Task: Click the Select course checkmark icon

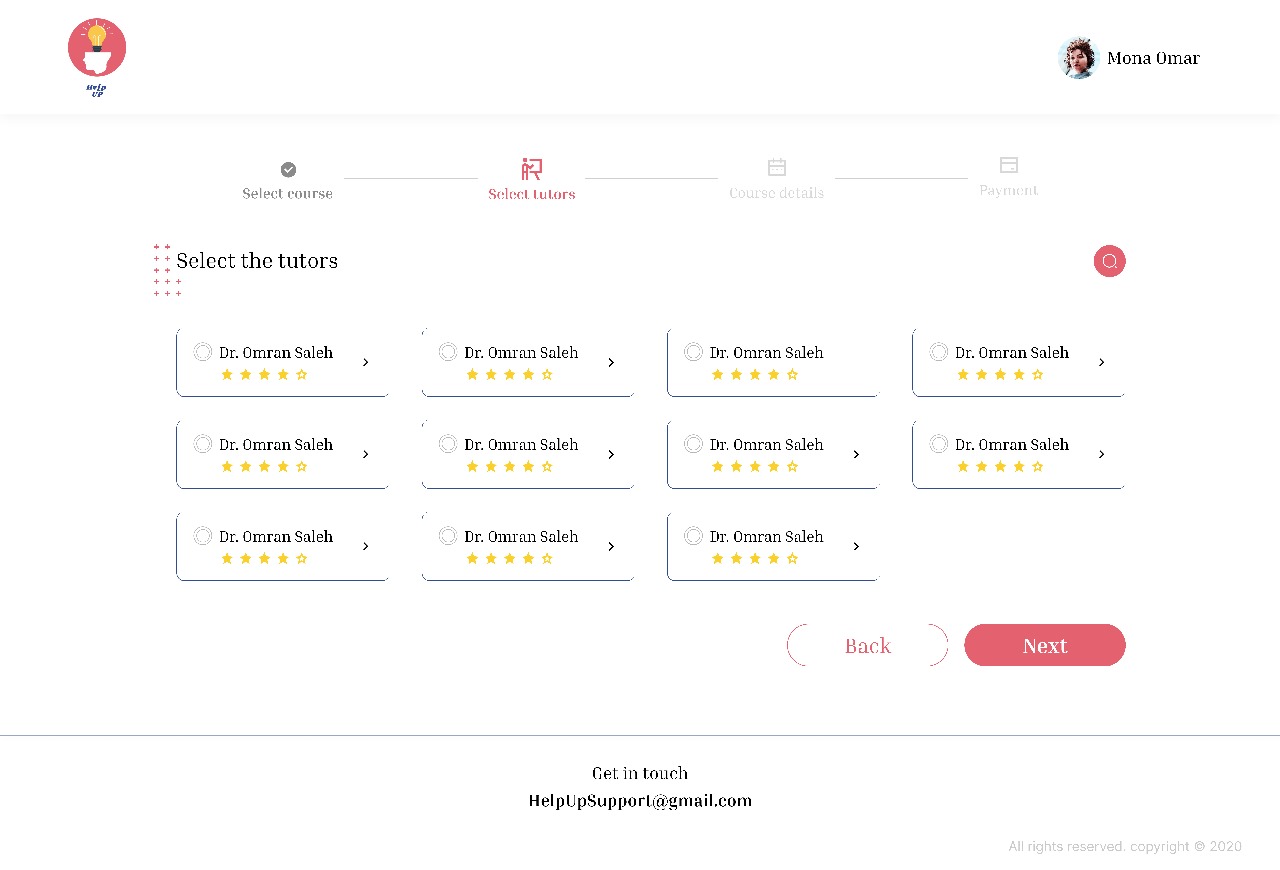Action: click(x=288, y=169)
